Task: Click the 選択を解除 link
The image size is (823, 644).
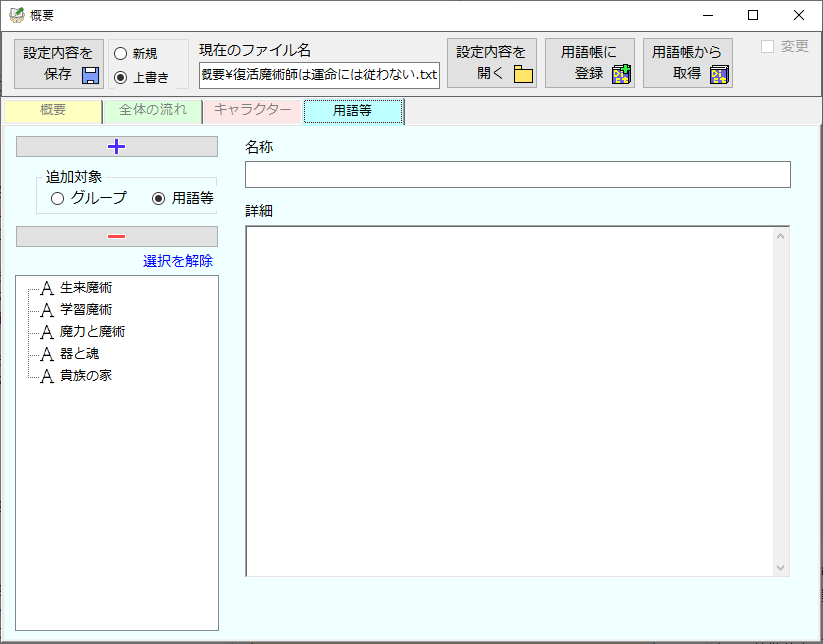Action: pos(178,261)
